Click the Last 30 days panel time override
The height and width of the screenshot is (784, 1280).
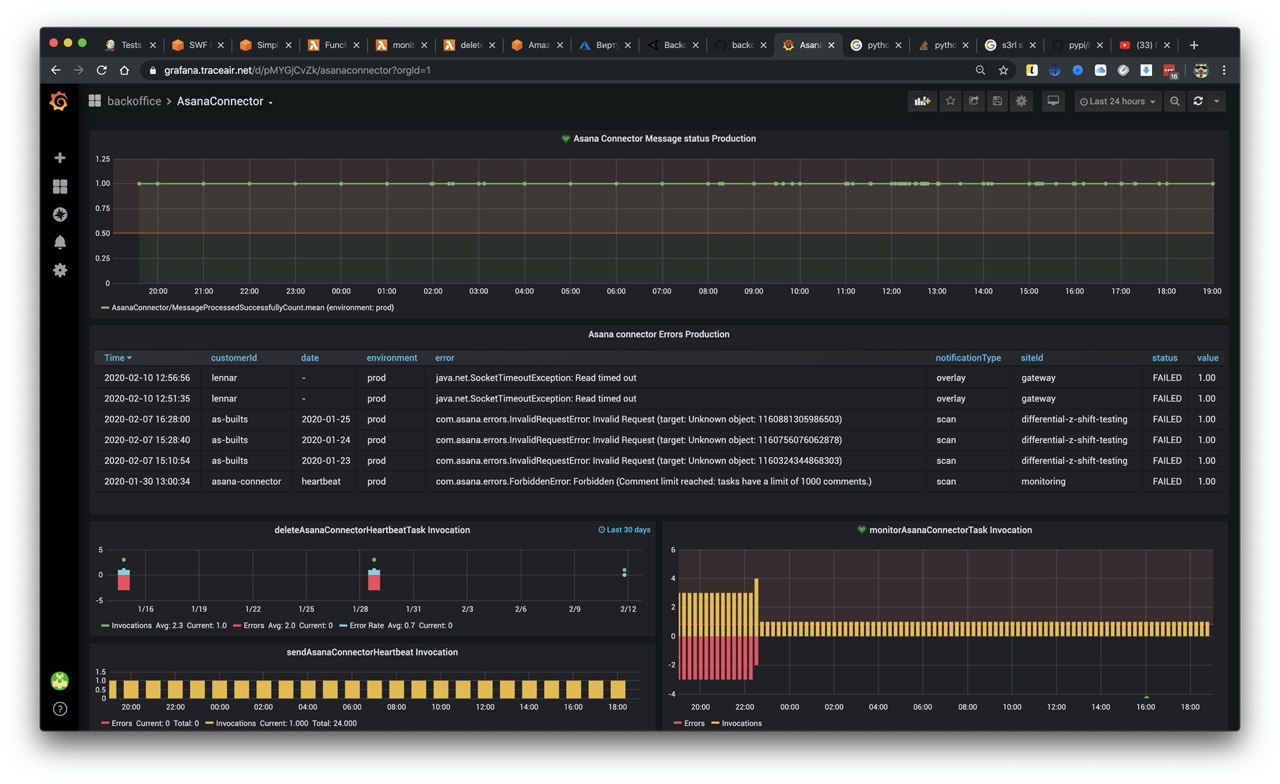tap(624, 530)
